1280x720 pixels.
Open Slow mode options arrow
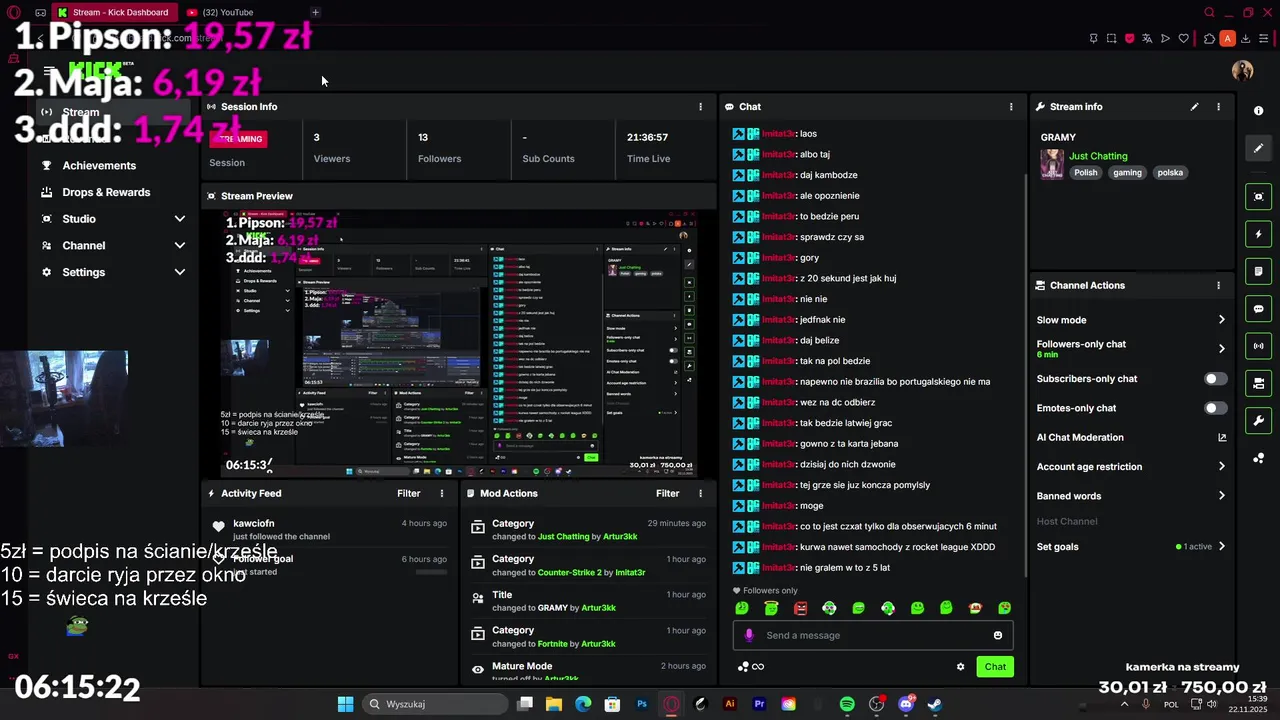1222,320
